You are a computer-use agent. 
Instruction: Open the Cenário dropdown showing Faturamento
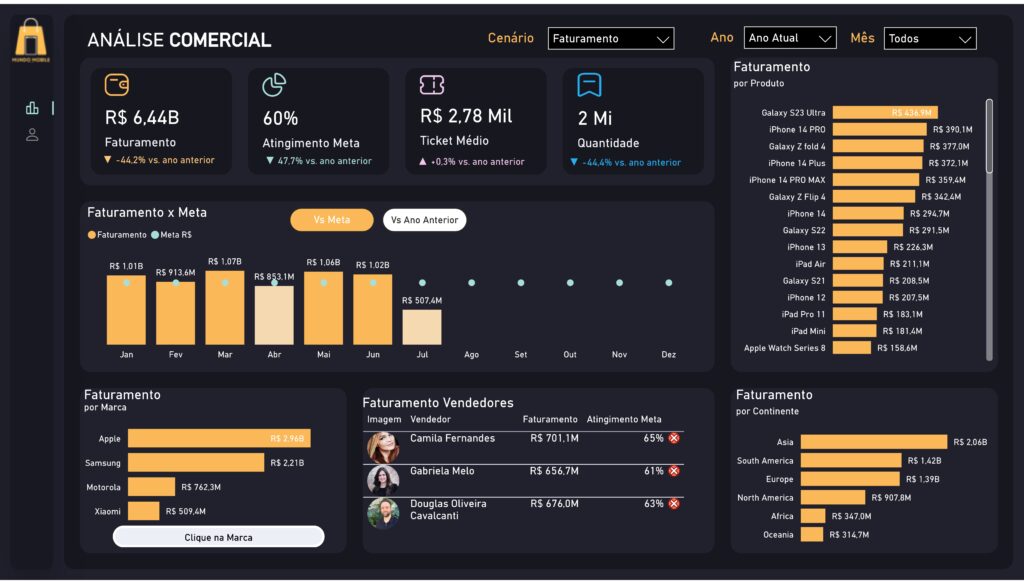point(611,39)
